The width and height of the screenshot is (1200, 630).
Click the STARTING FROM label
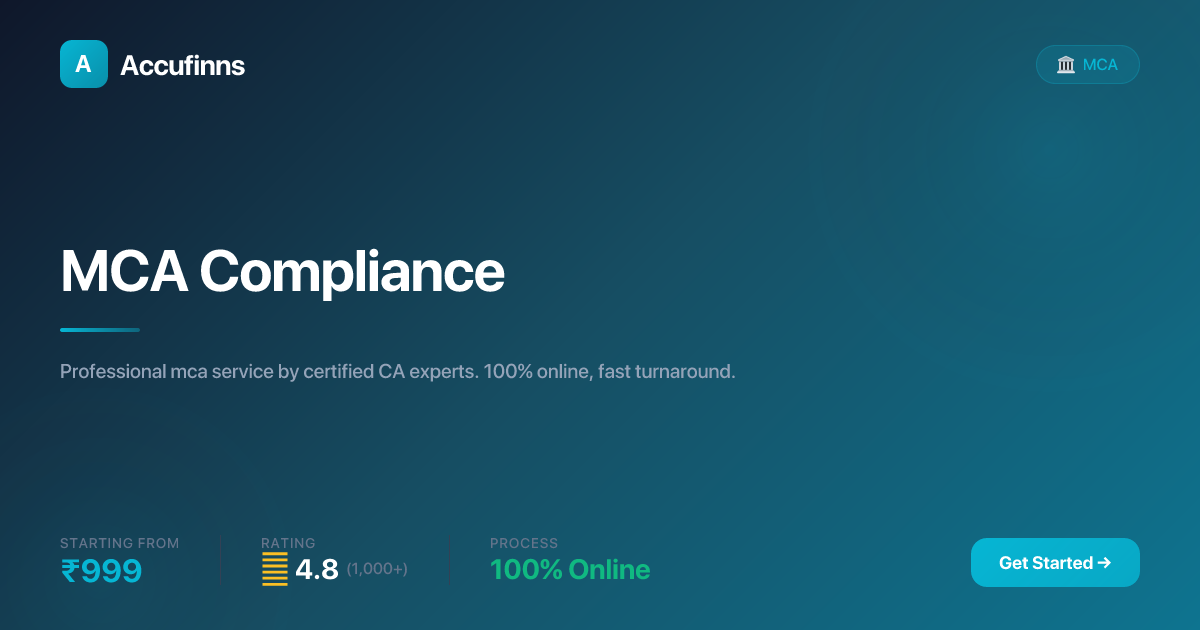coord(120,543)
